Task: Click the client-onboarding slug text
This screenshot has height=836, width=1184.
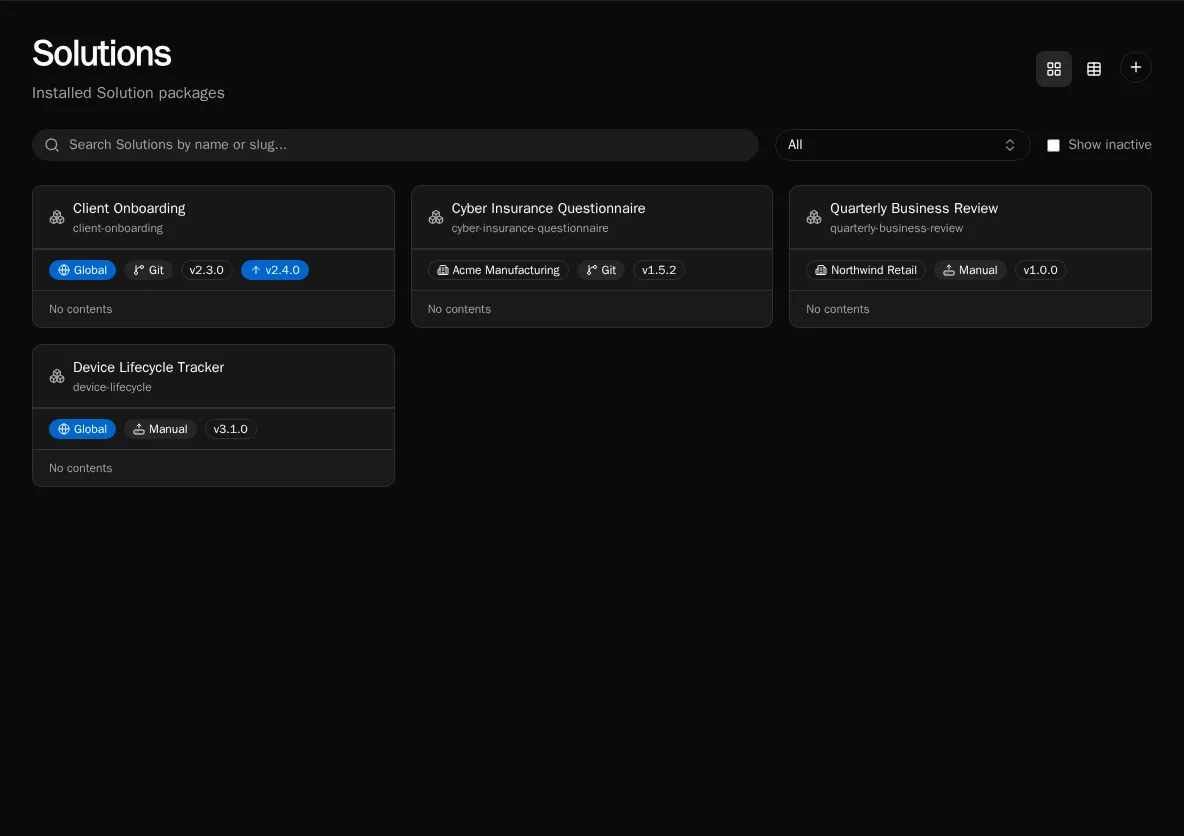Action: (118, 228)
